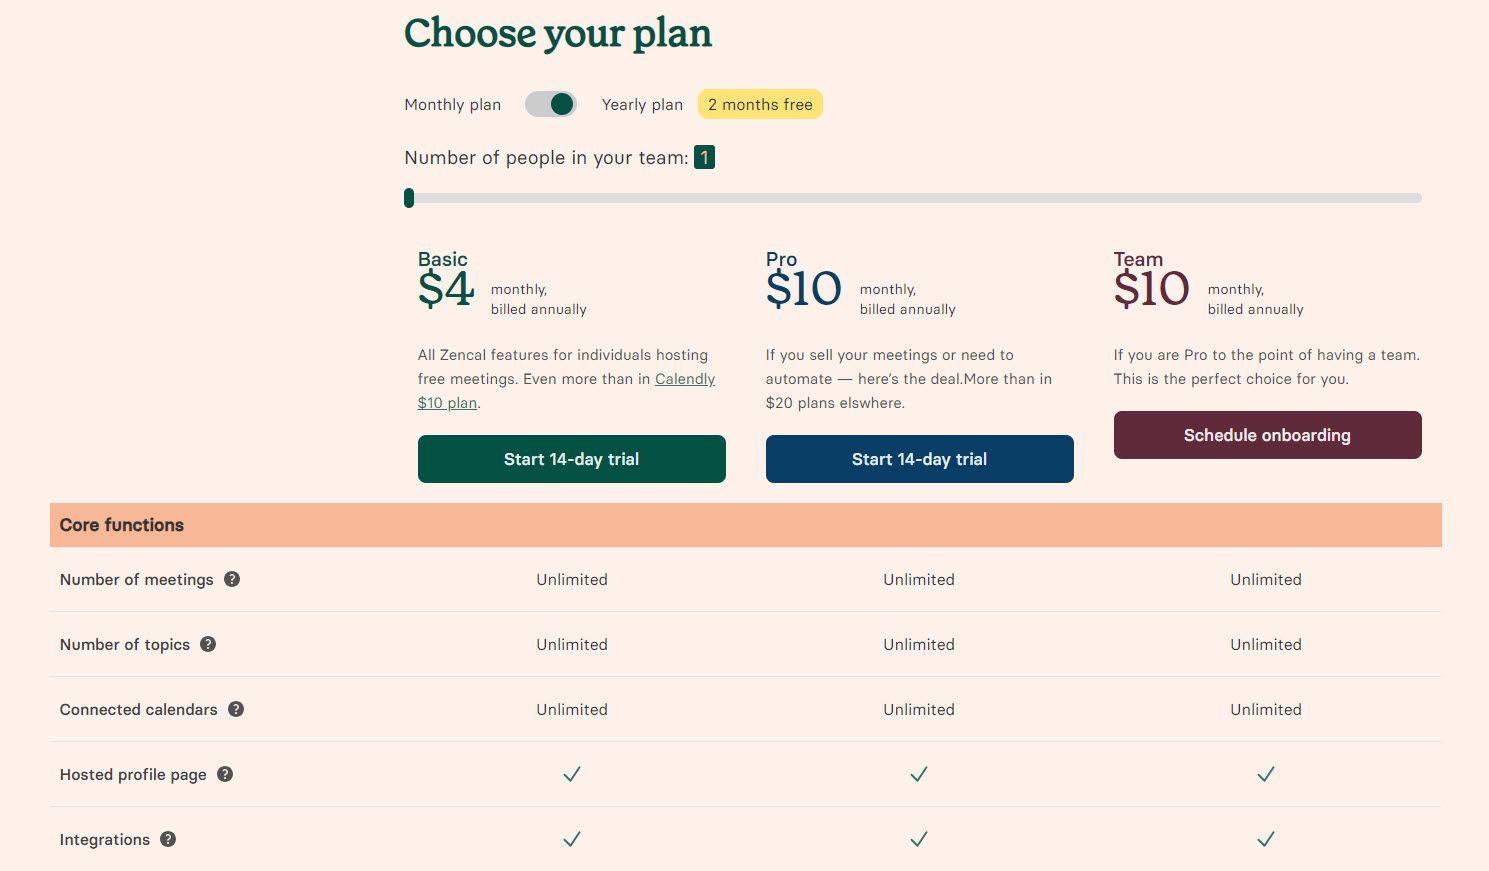Viewport: 1489px width, 871px height.
Task: Click Schedule onboarding for Team plan
Action: (x=1267, y=435)
